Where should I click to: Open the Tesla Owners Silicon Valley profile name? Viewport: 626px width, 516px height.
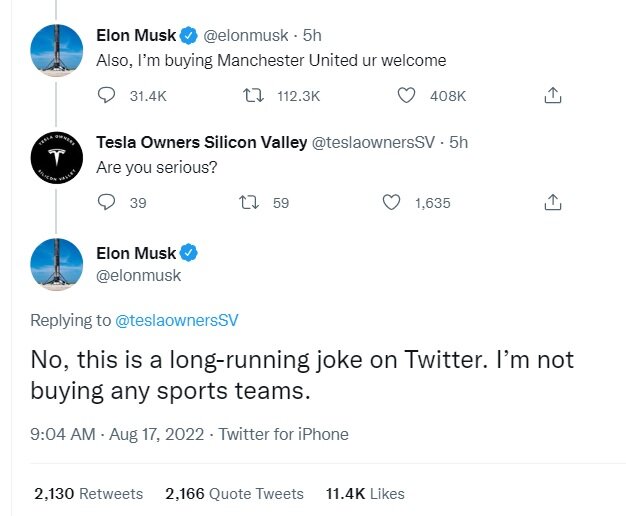[201, 143]
